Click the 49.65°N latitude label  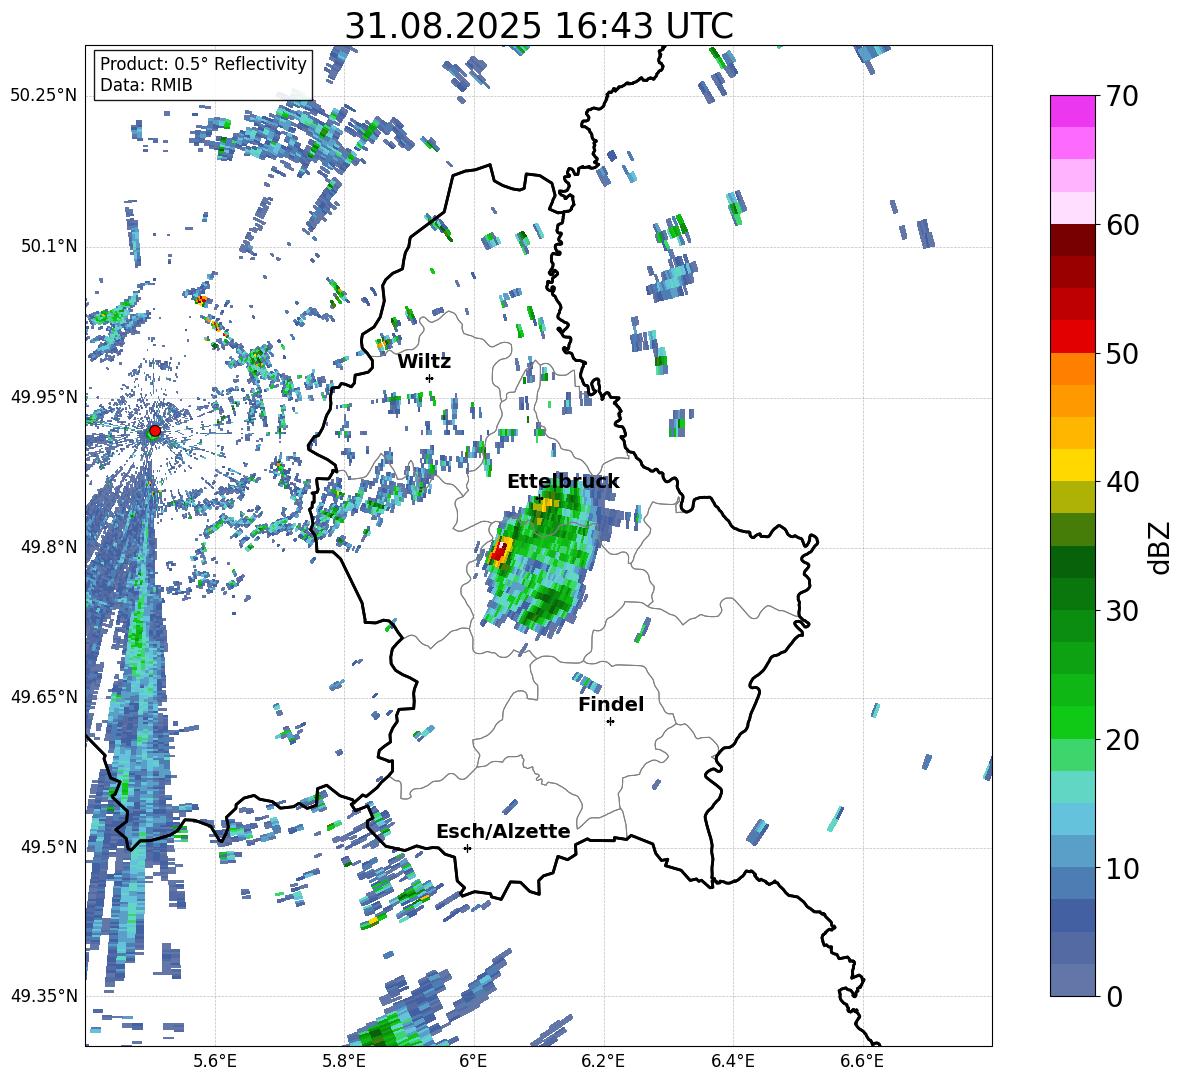pos(44,696)
